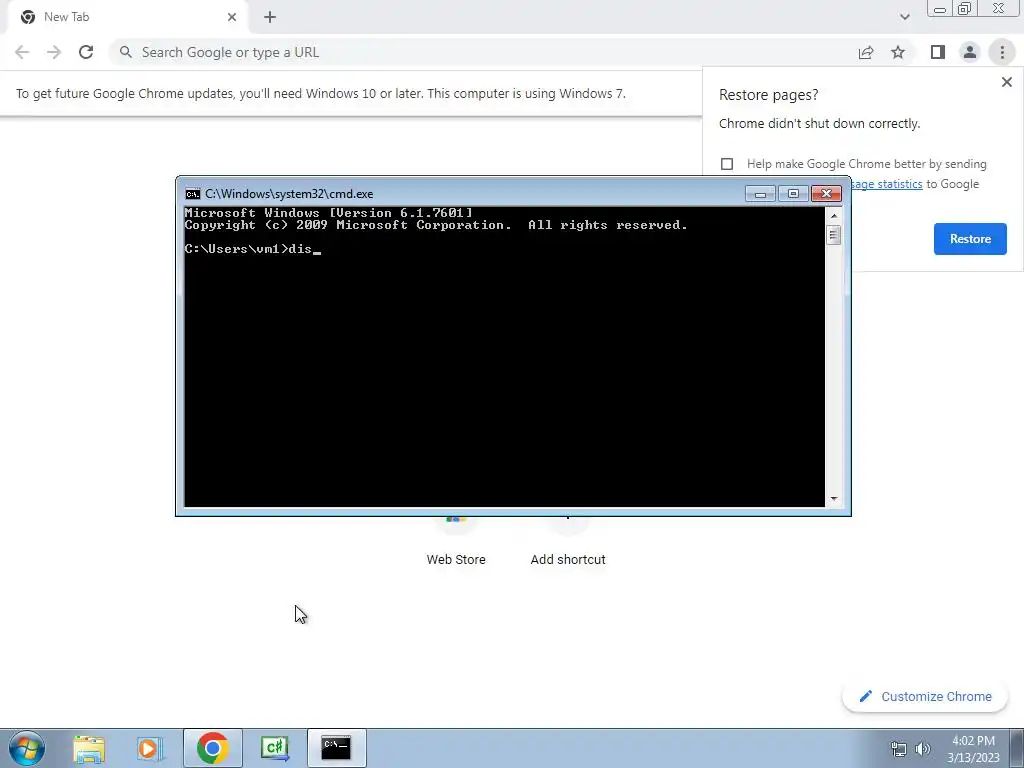Check Help make Google Chrome better checkbox
Viewport: 1024px width, 768px height.
point(727,164)
